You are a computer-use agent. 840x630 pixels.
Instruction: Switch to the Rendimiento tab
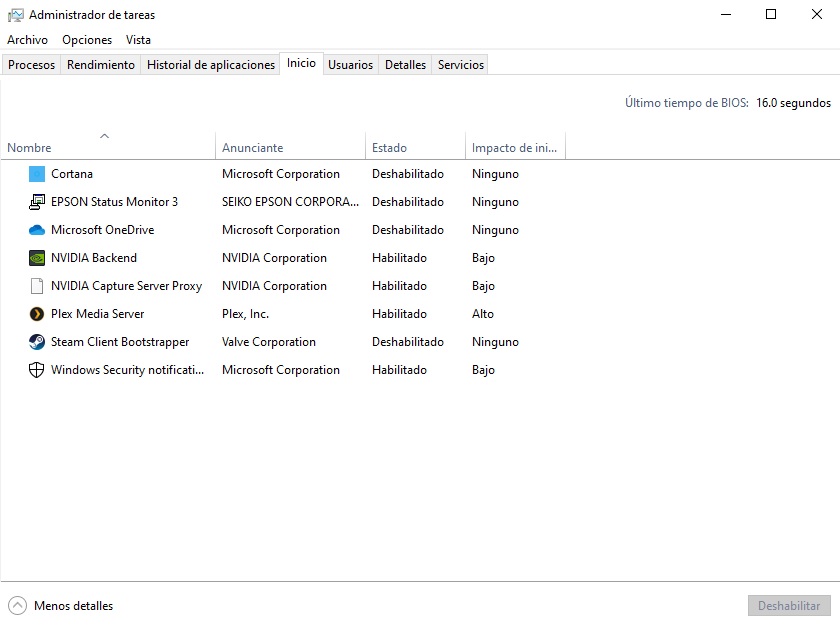pos(101,65)
